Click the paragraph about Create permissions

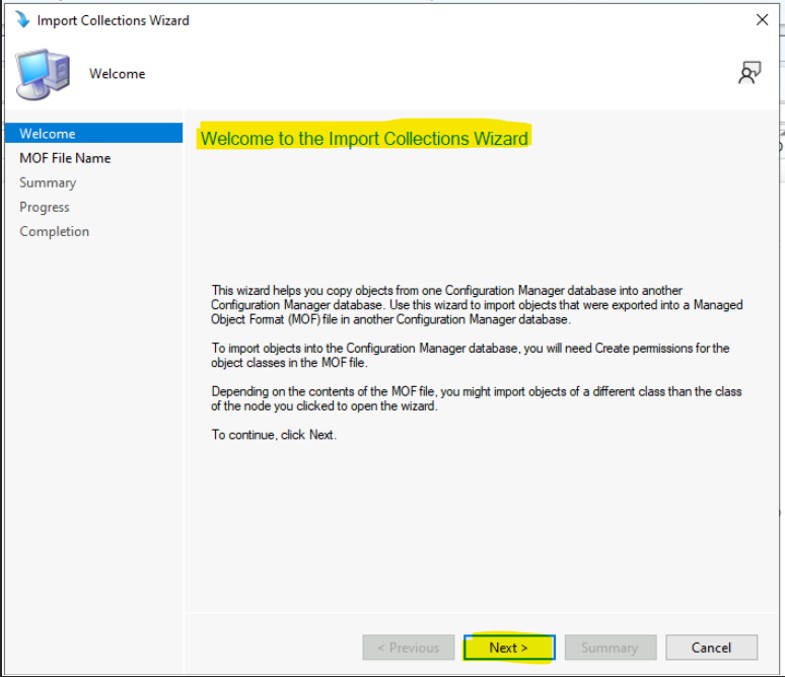coord(470,355)
